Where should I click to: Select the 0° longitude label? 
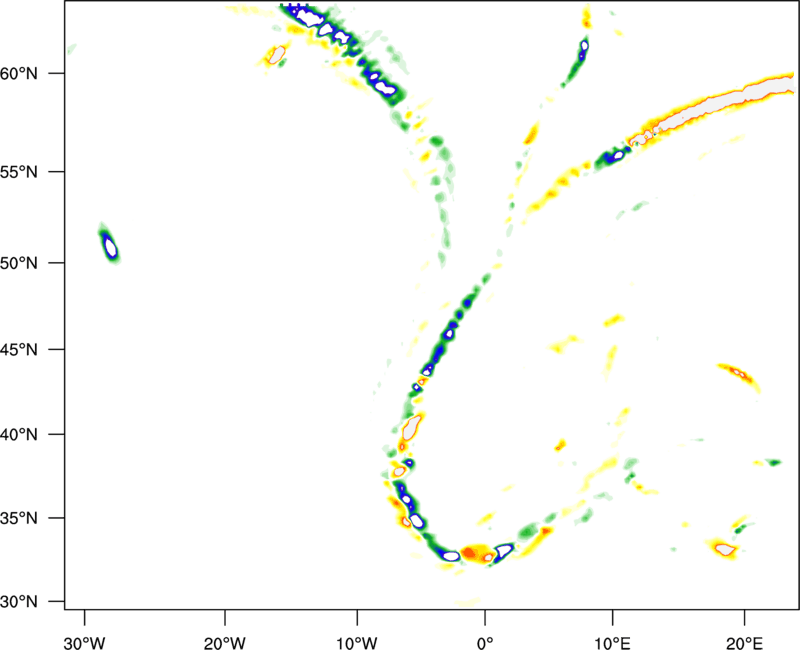pos(484,643)
